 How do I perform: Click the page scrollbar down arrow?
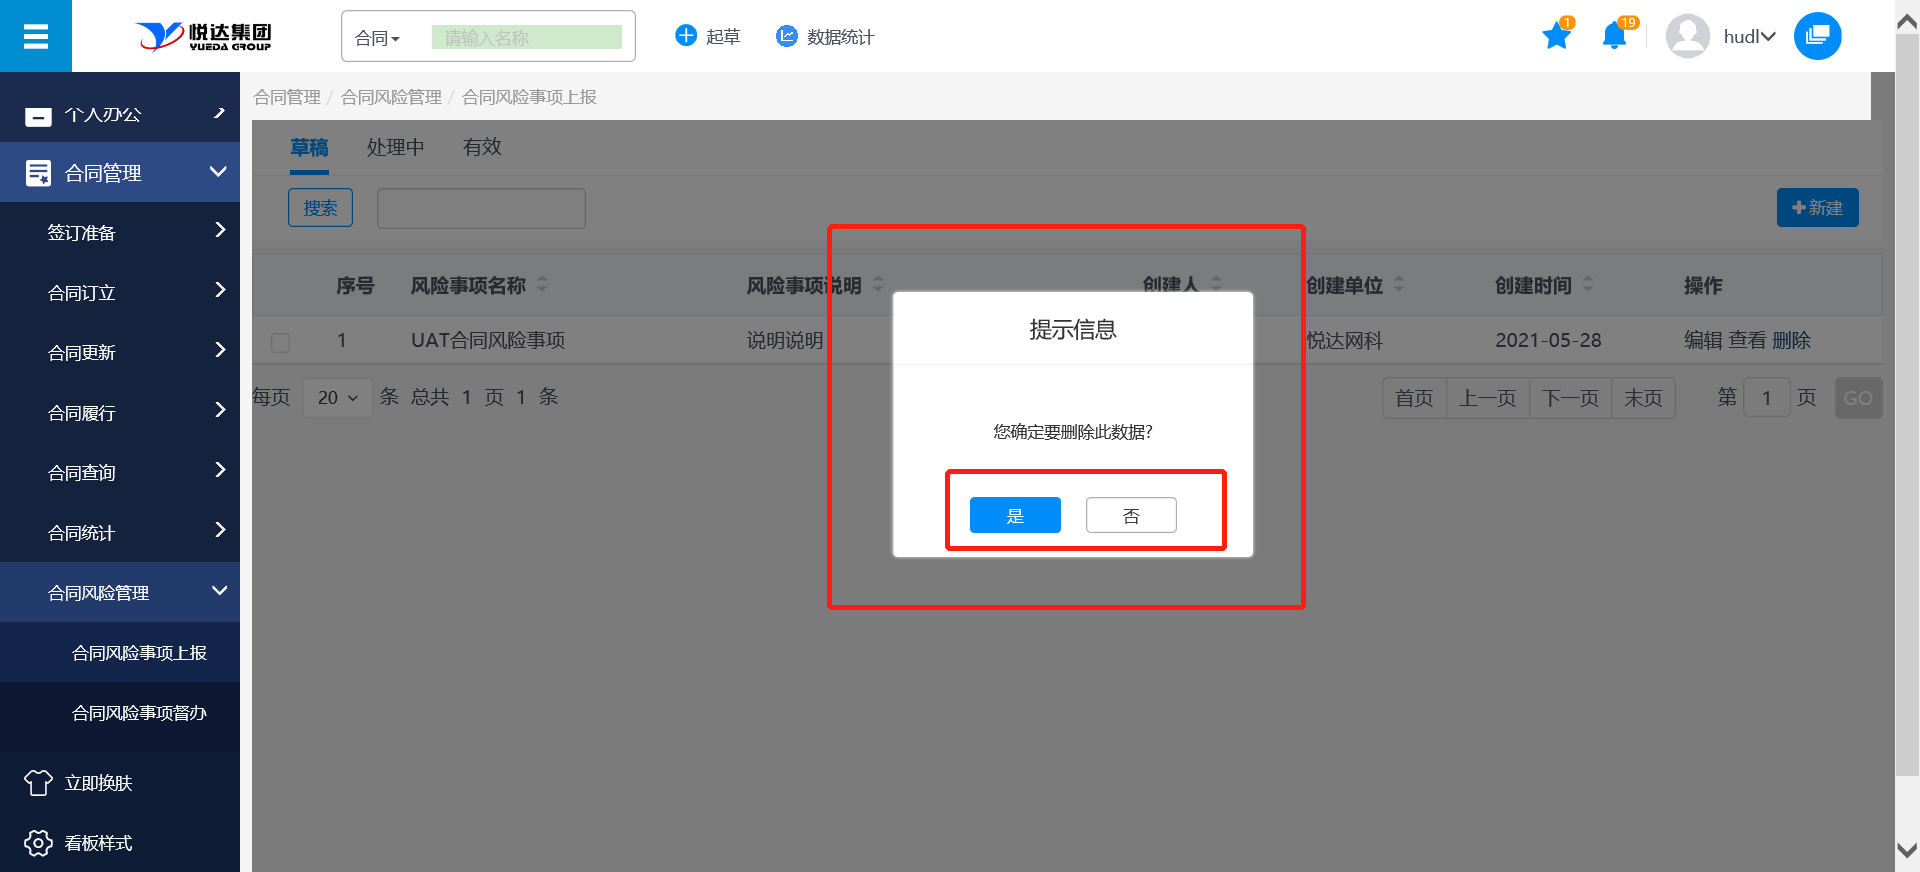(x=1907, y=851)
